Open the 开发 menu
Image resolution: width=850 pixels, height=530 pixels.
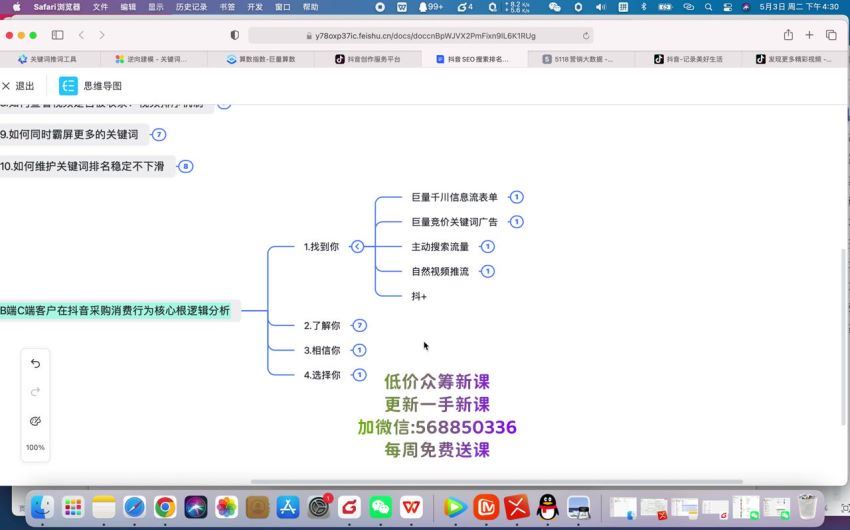(x=255, y=7)
